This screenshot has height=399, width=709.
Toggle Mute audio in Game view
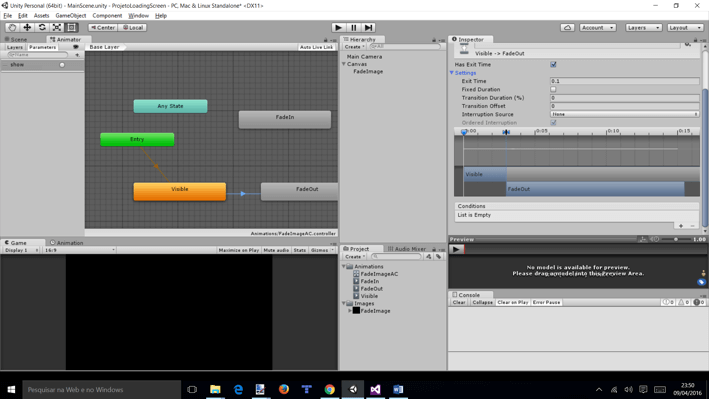(x=276, y=250)
